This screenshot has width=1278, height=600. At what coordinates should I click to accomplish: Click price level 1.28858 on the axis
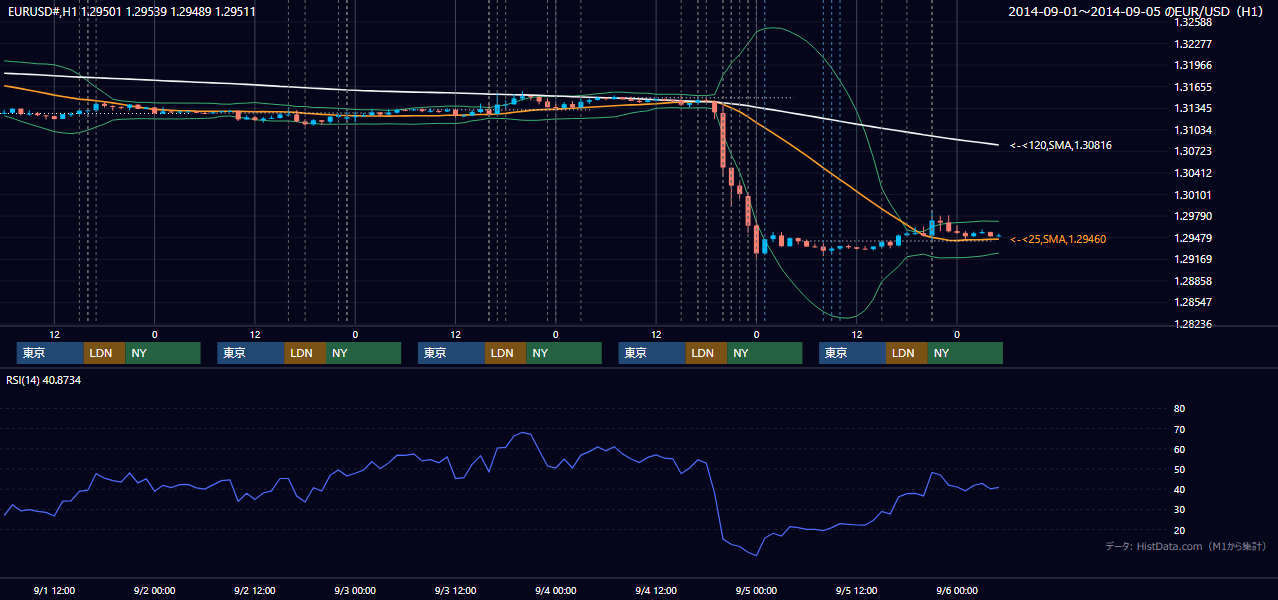[x=1193, y=281]
